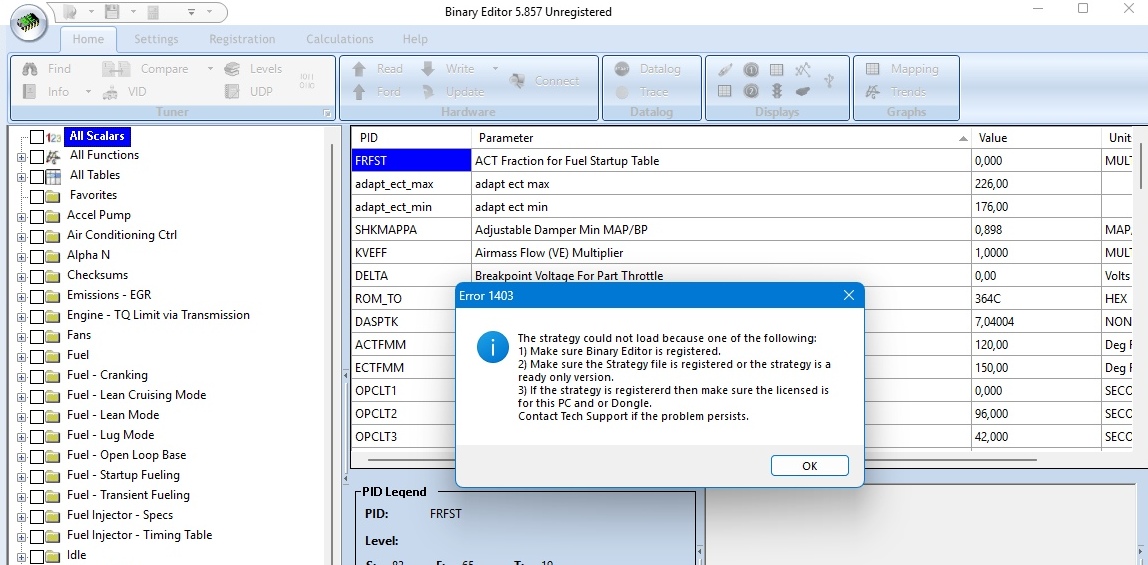The width and height of the screenshot is (1148, 565).
Task: Click the Find binoculars icon
Action: pos(30,69)
